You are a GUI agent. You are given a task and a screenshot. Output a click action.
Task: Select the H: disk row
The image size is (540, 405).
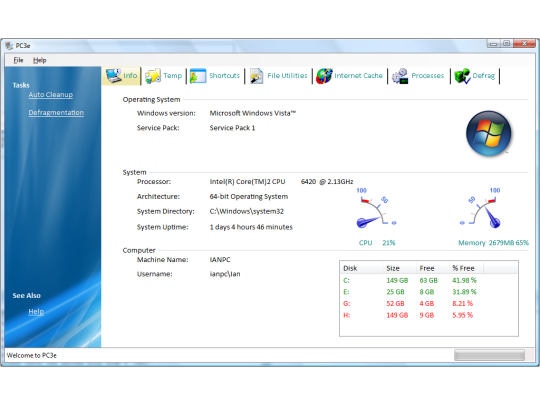(x=429, y=315)
